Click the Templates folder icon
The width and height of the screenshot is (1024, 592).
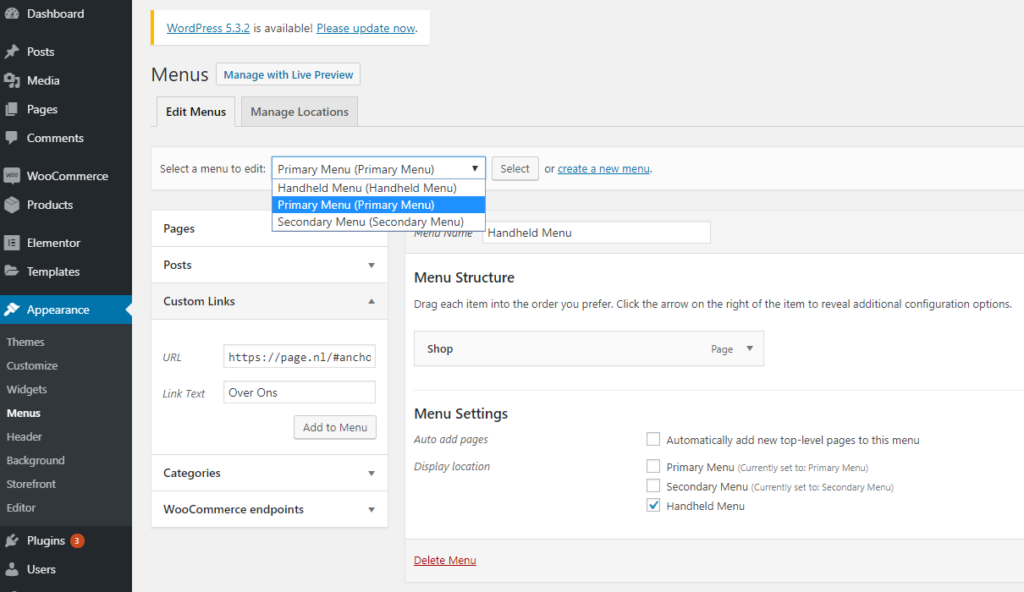coord(12,271)
